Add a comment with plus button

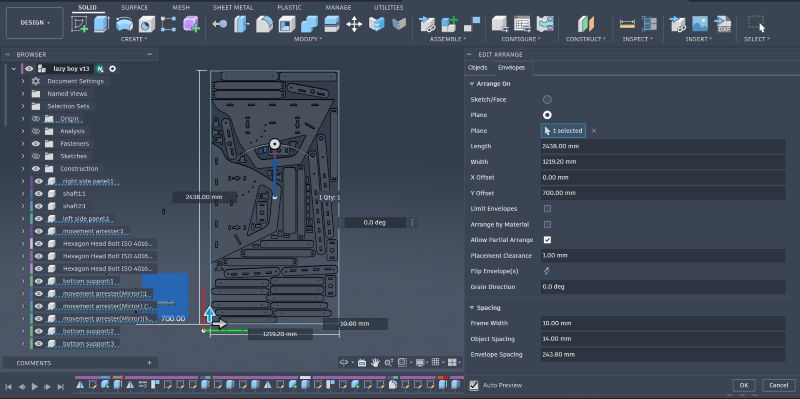[x=149, y=363]
